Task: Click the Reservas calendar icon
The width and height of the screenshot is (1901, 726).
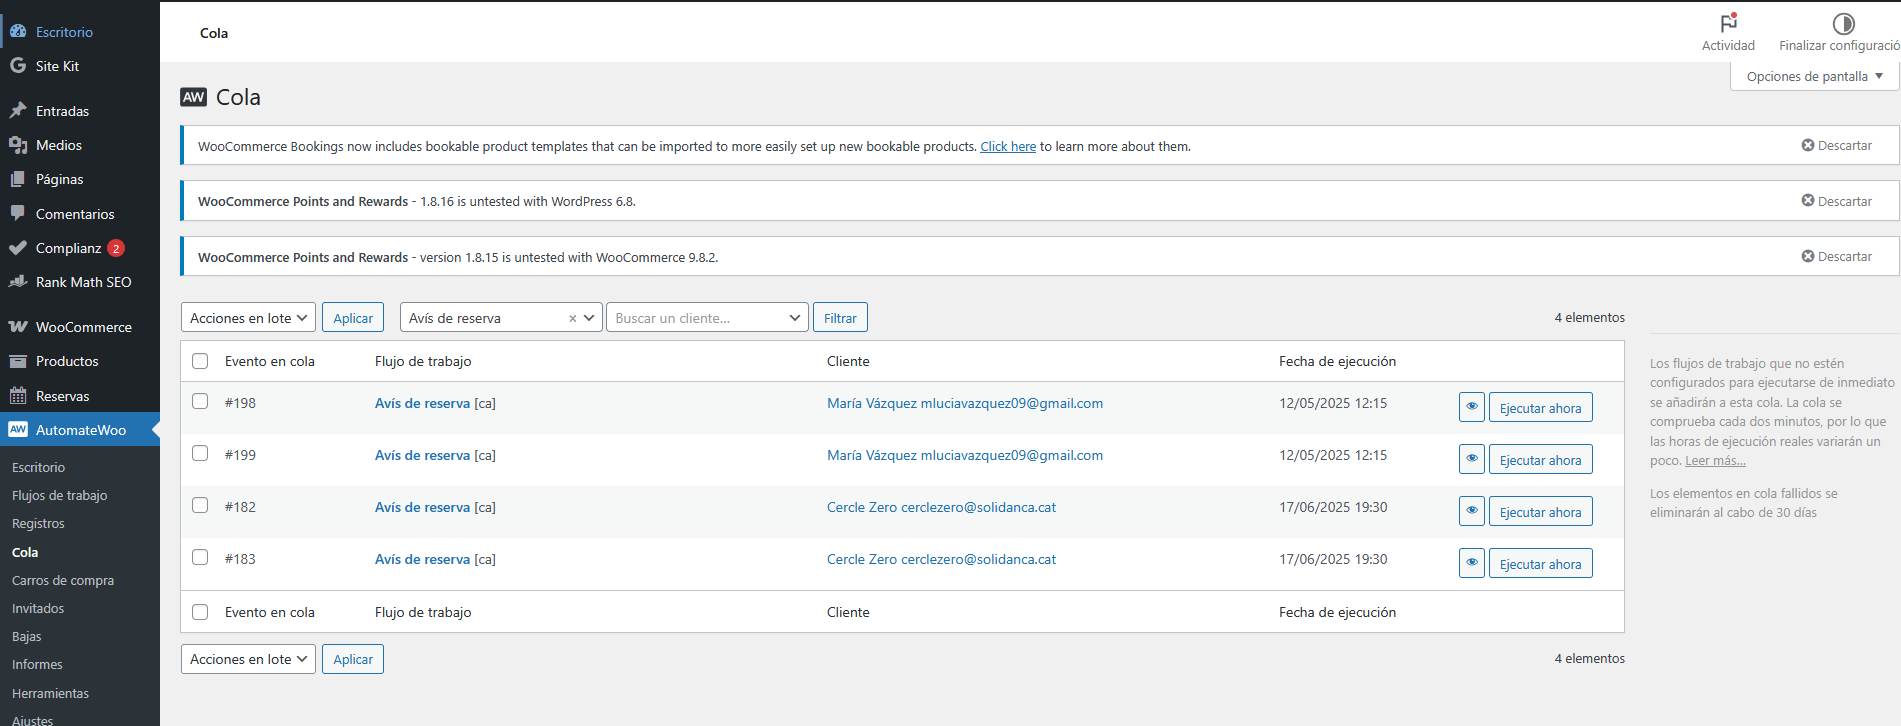Action: [18, 396]
